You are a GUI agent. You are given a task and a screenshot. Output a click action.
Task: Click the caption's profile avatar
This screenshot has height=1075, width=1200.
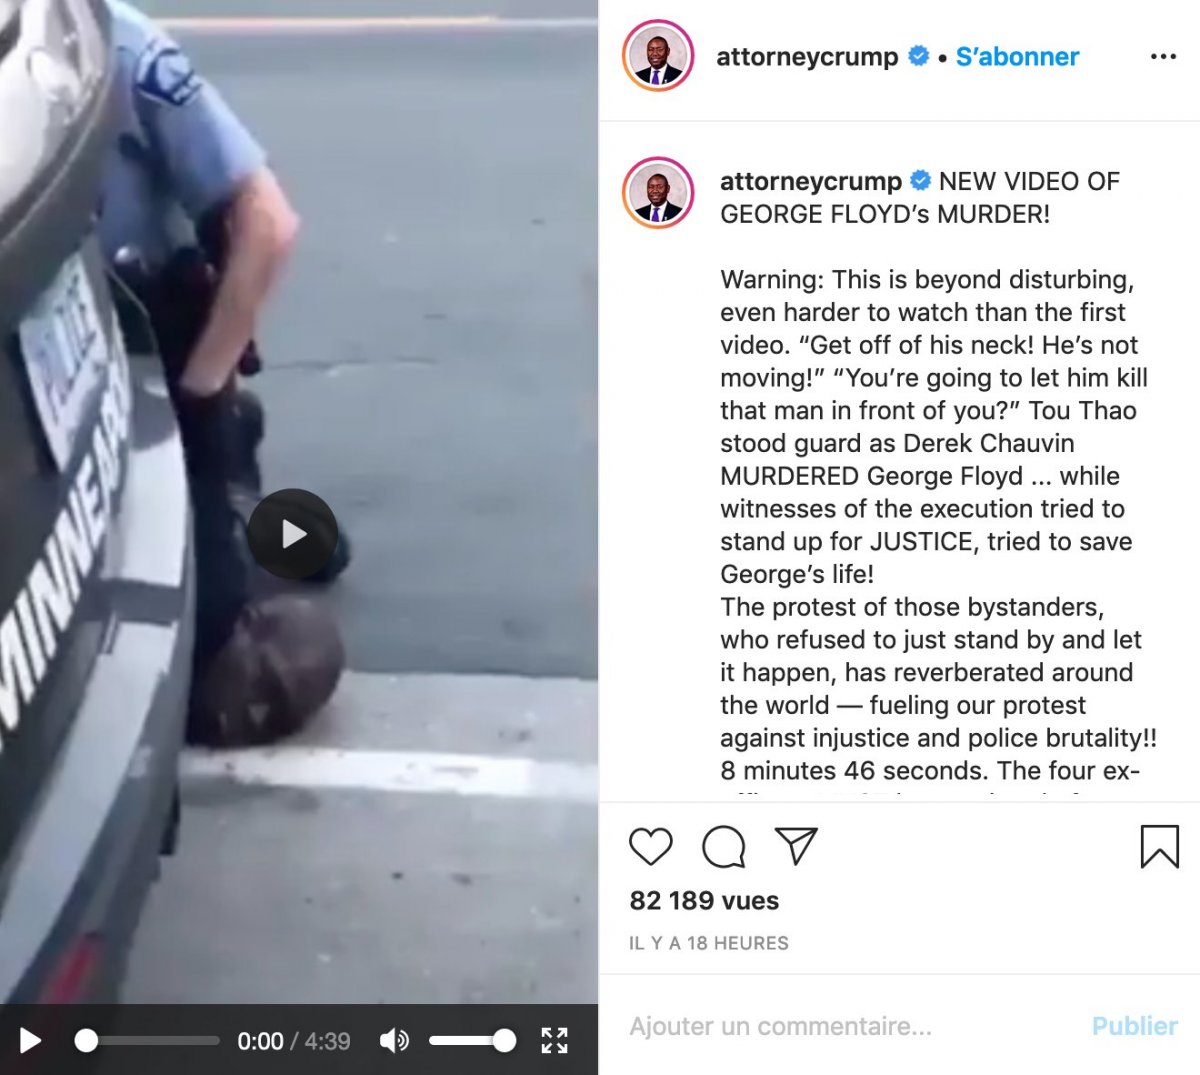658,193
